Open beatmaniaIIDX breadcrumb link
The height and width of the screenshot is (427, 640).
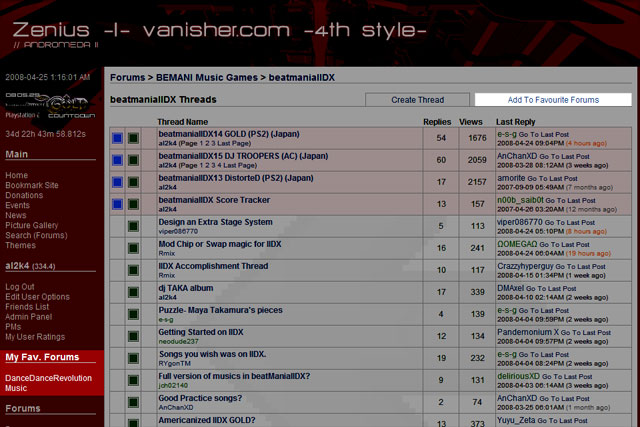[302, 78]
